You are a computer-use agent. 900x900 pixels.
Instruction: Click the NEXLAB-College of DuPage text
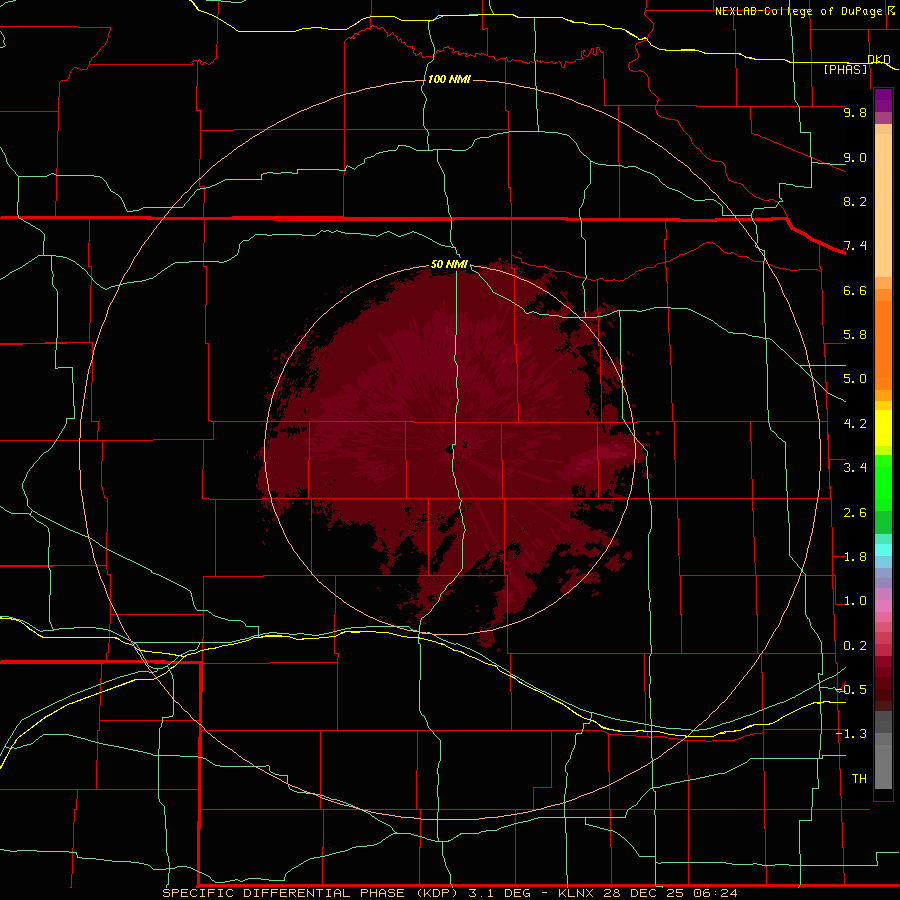801,11
